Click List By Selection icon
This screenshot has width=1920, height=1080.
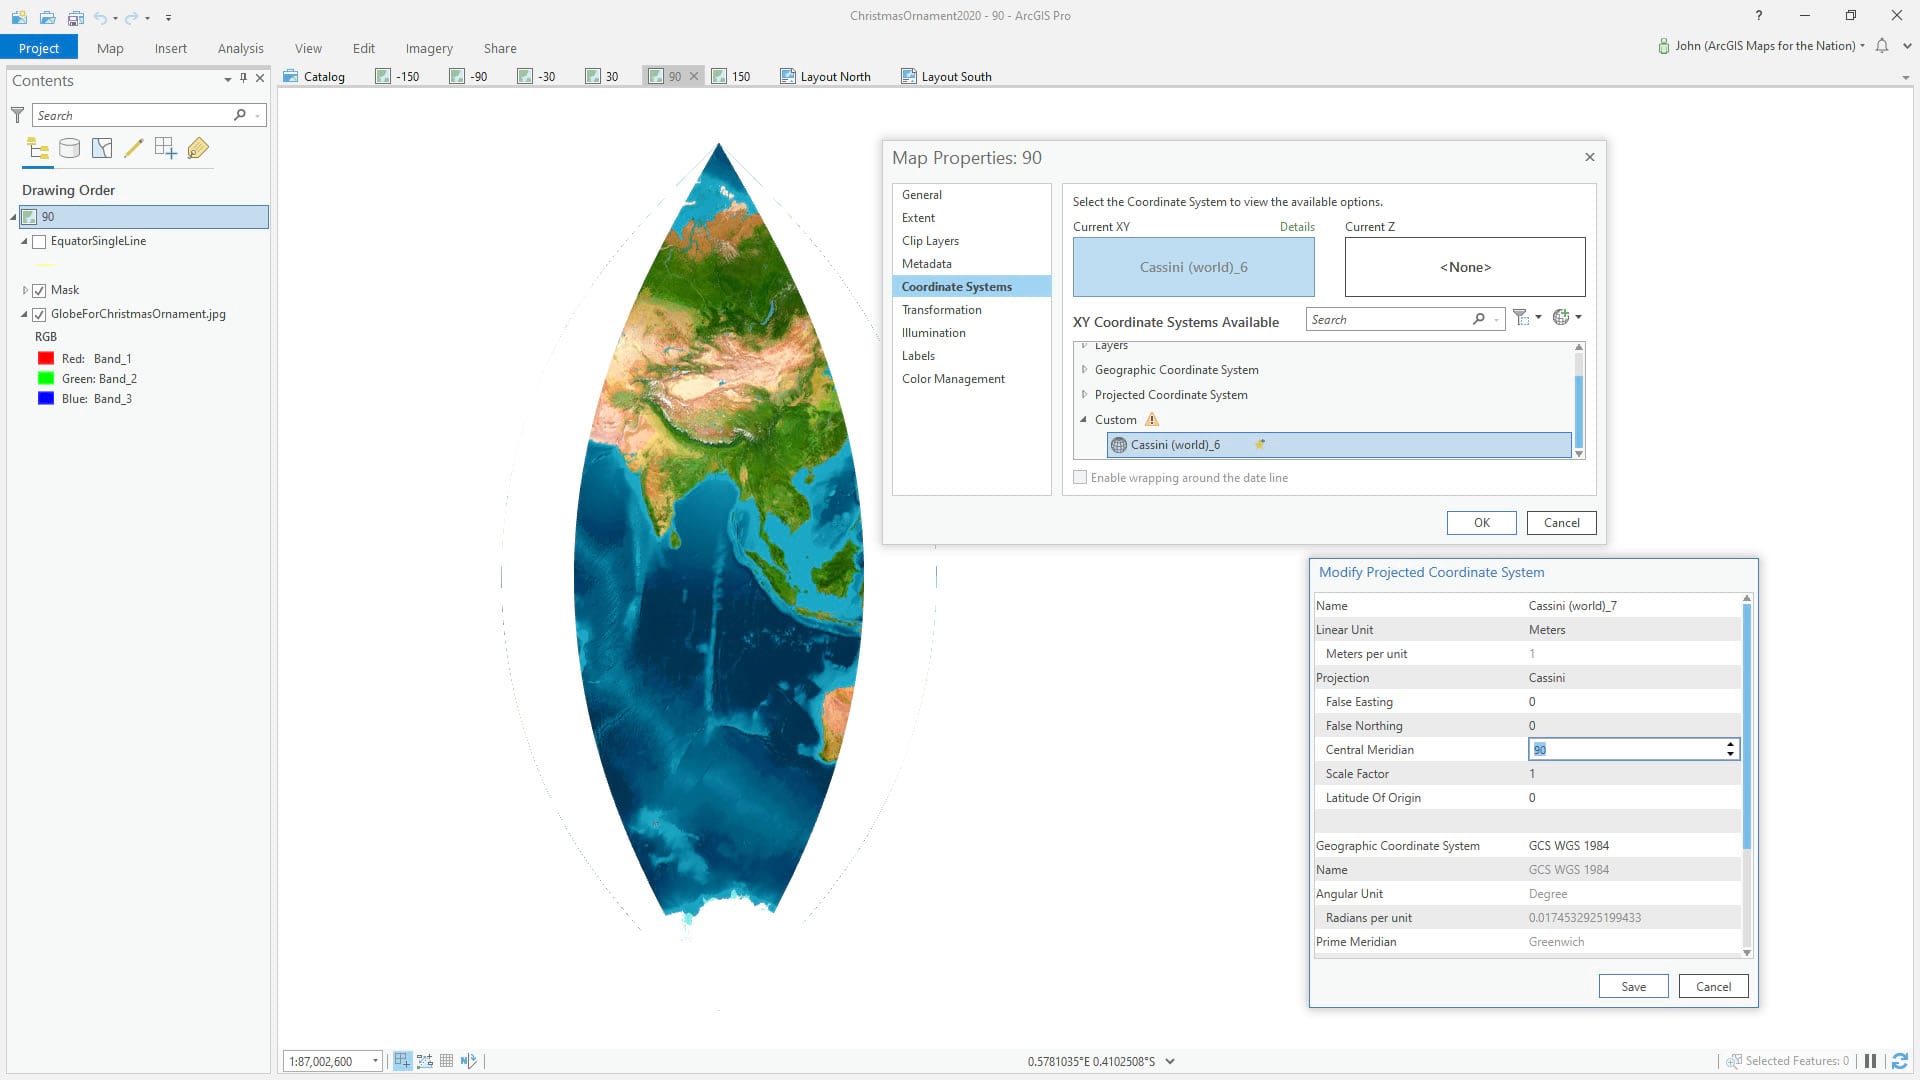coord(102,149)
